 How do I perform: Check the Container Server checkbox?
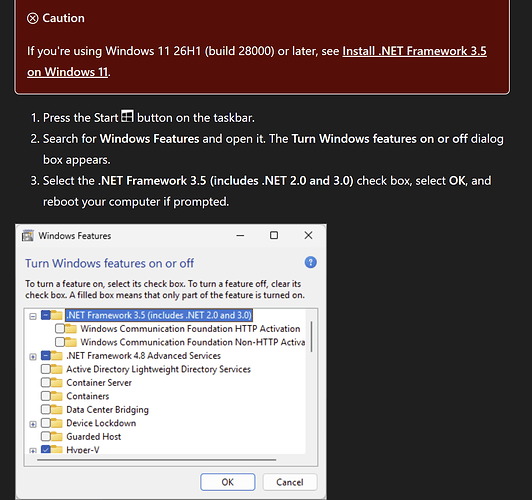[46, 383]
